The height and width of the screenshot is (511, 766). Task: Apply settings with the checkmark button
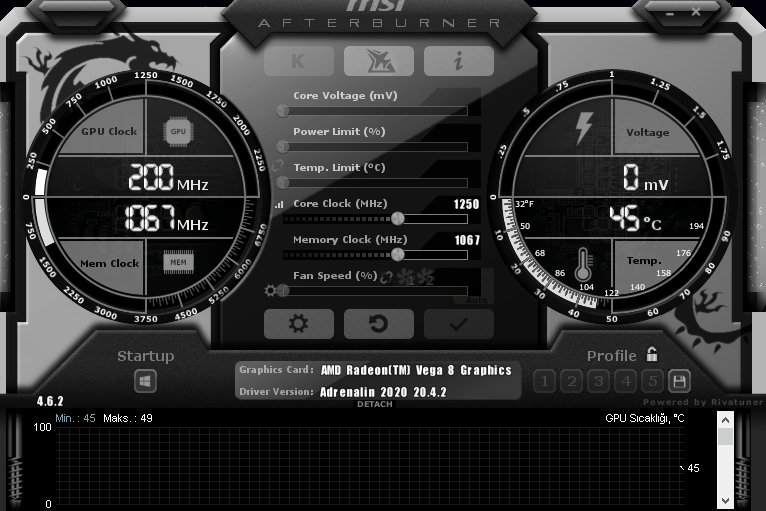click(459, 324)
